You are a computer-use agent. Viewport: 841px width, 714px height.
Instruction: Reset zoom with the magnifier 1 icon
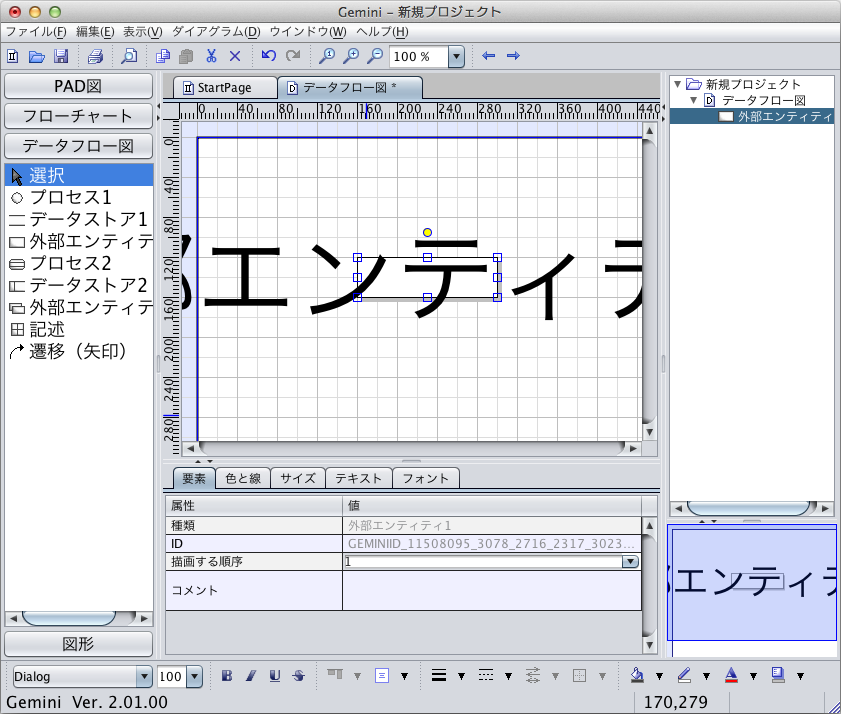point(327,56)
